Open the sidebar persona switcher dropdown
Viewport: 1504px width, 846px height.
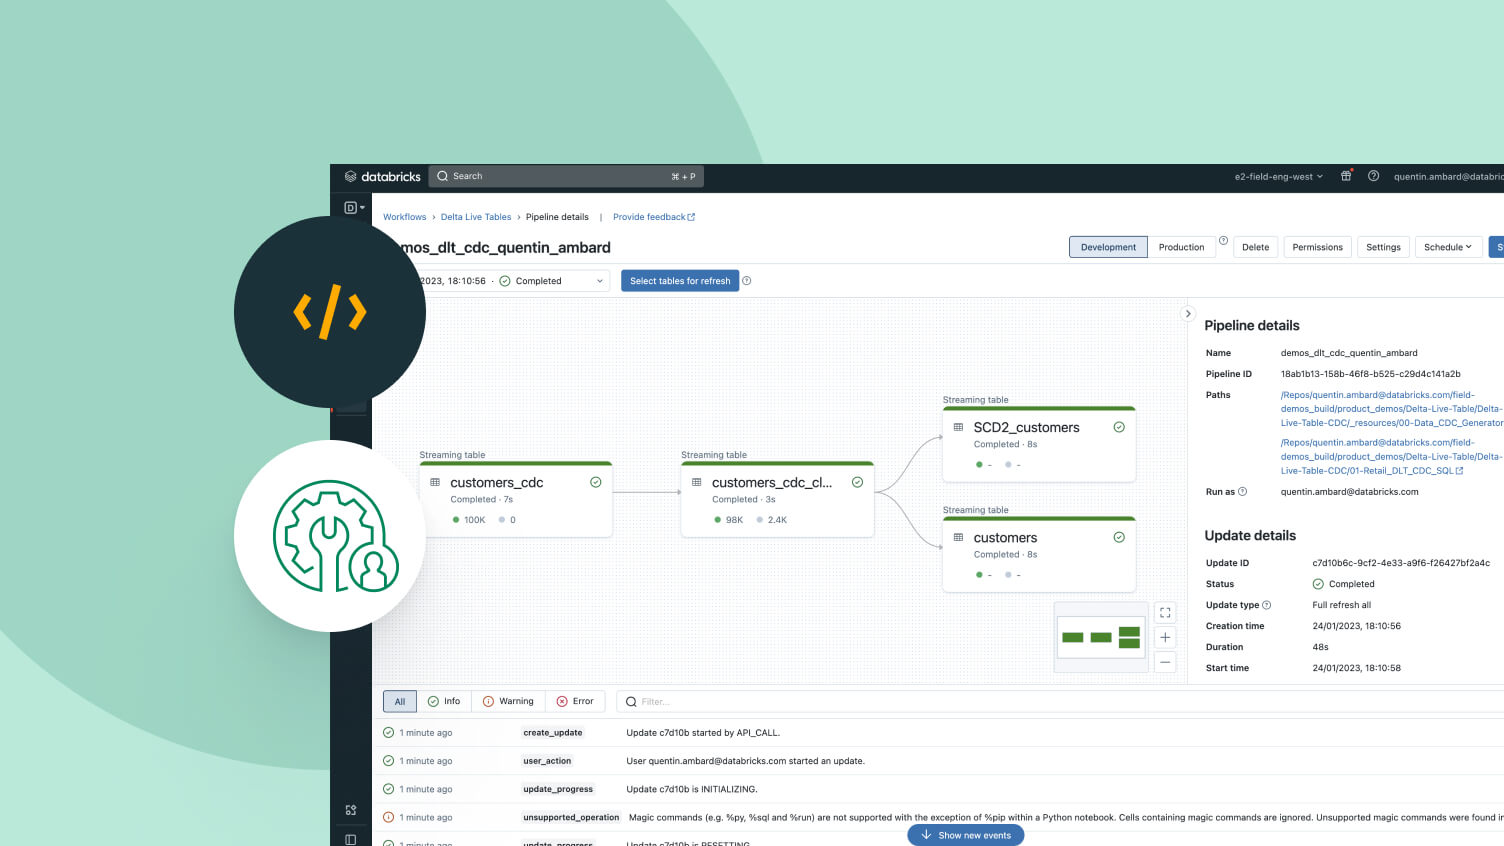point(354,208)
